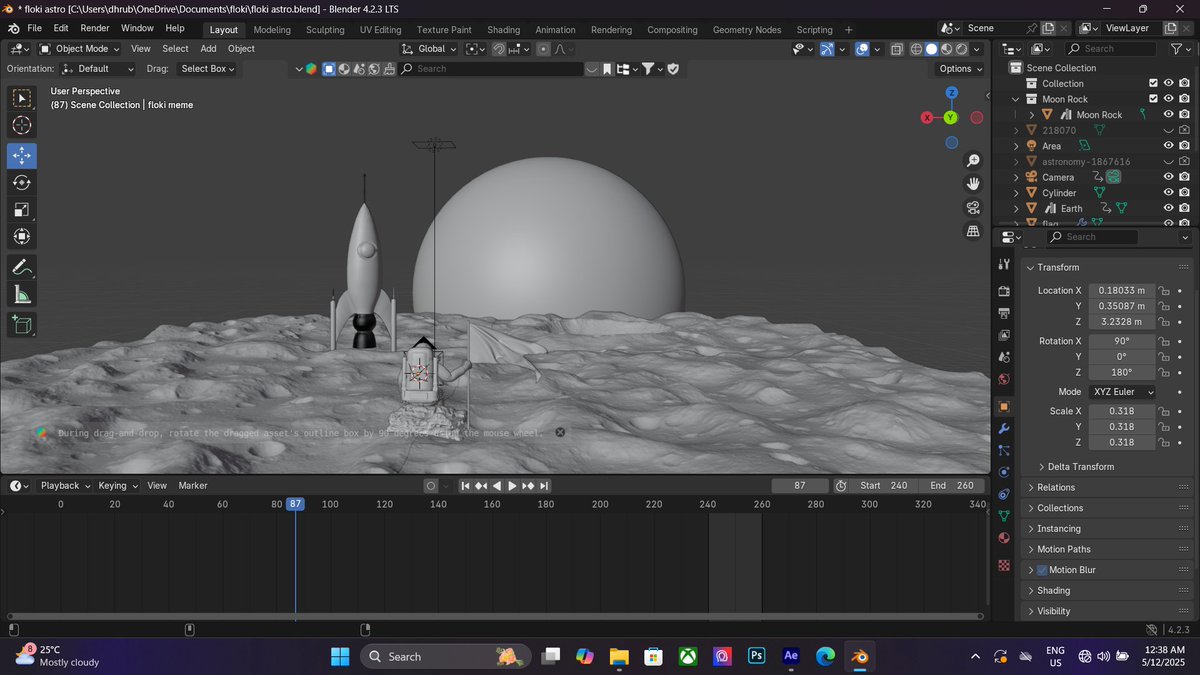Switch to the Geometry Nodes workspace tab
Viewport: 1200px width, 675px height.
pyautogui.click(x=747, y=30)
